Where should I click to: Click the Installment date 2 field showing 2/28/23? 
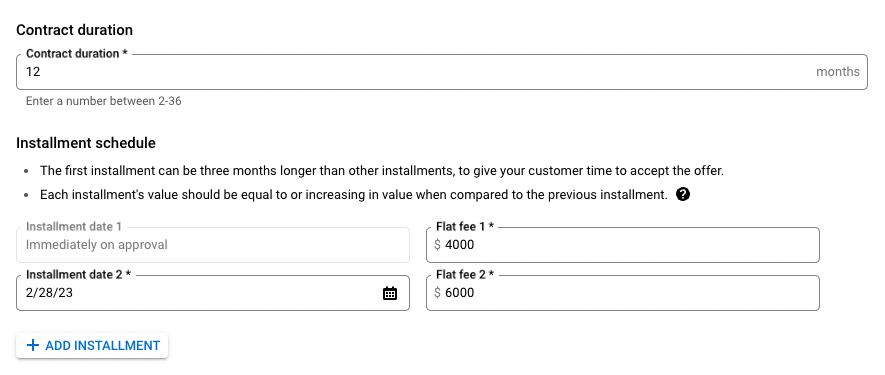click(x=213, y=293)
